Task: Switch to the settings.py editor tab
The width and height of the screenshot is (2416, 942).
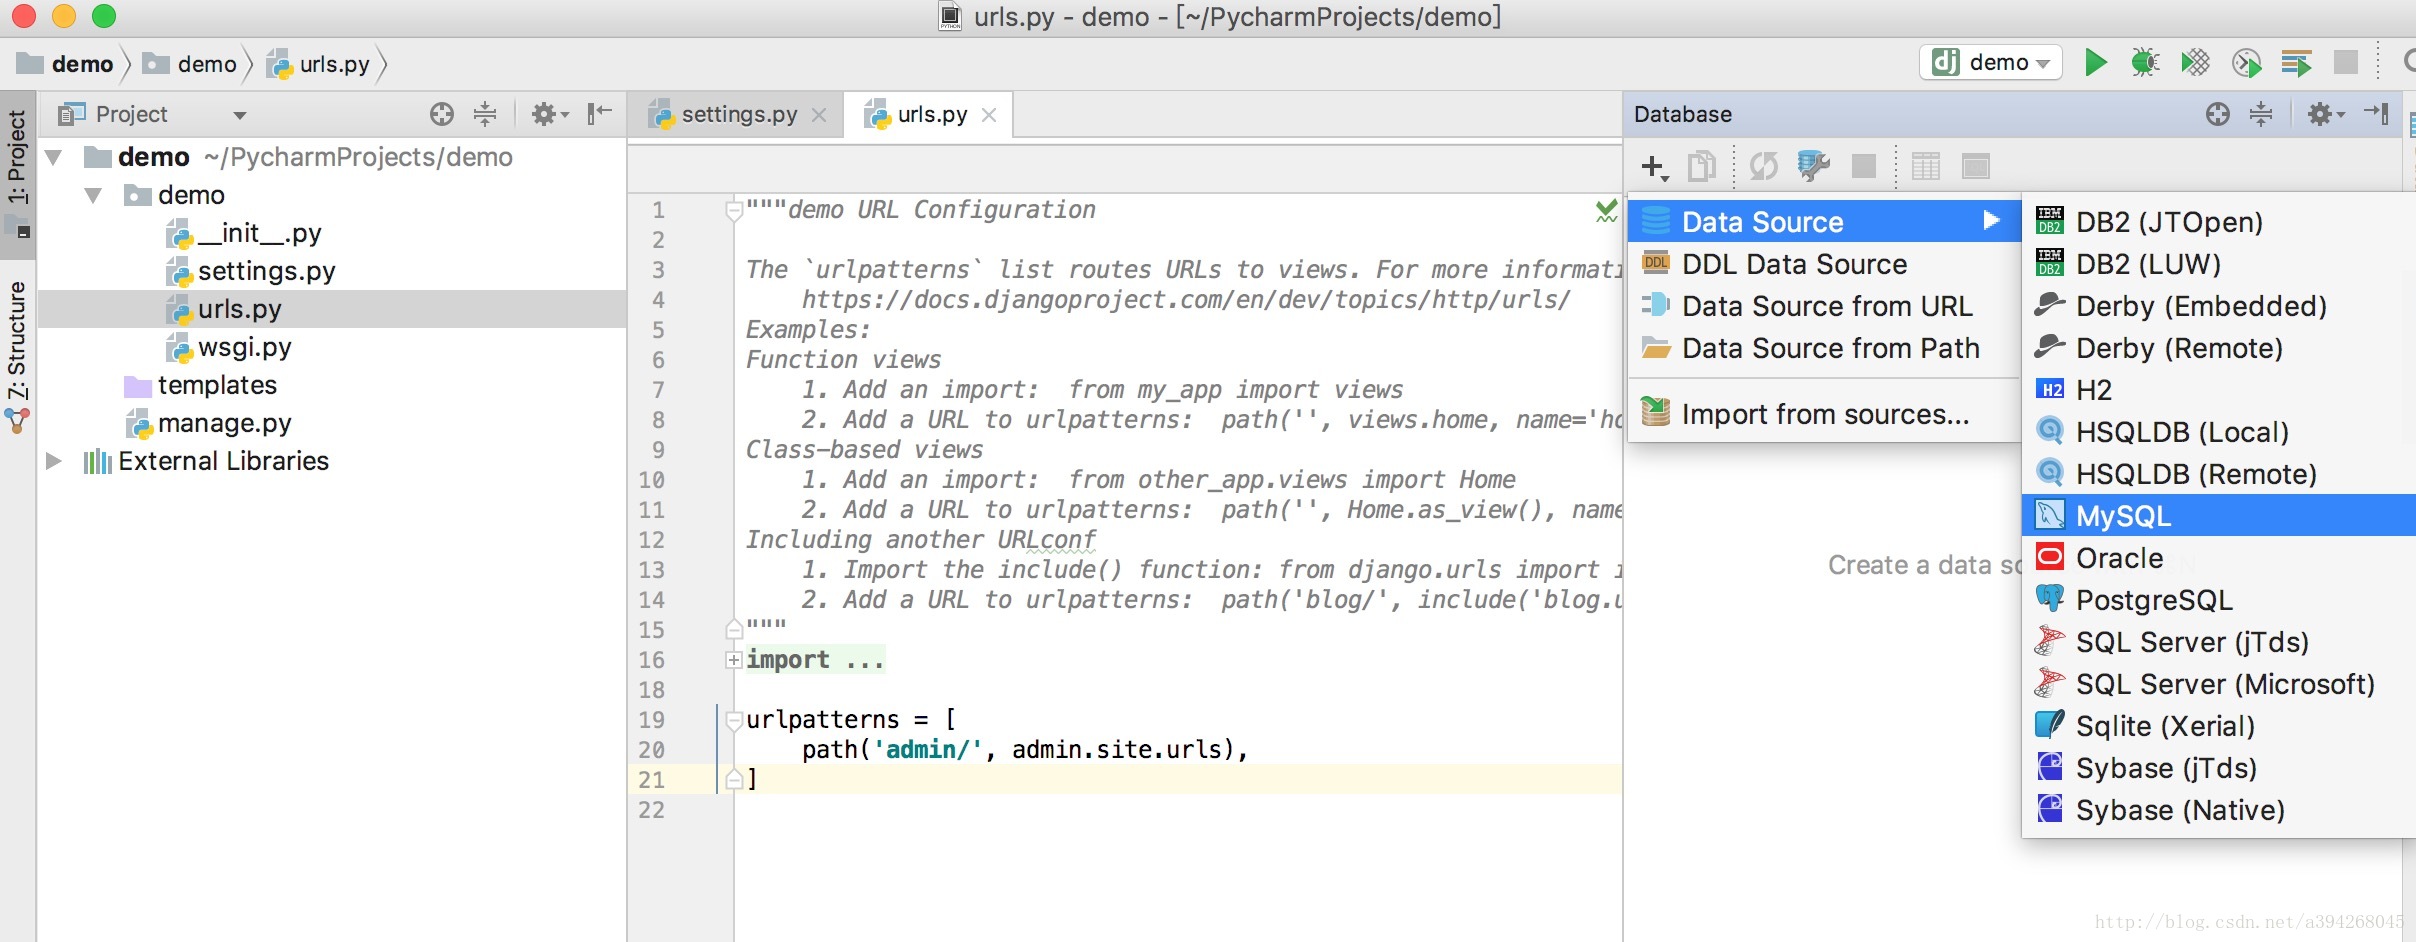Action: pos(737,115)
